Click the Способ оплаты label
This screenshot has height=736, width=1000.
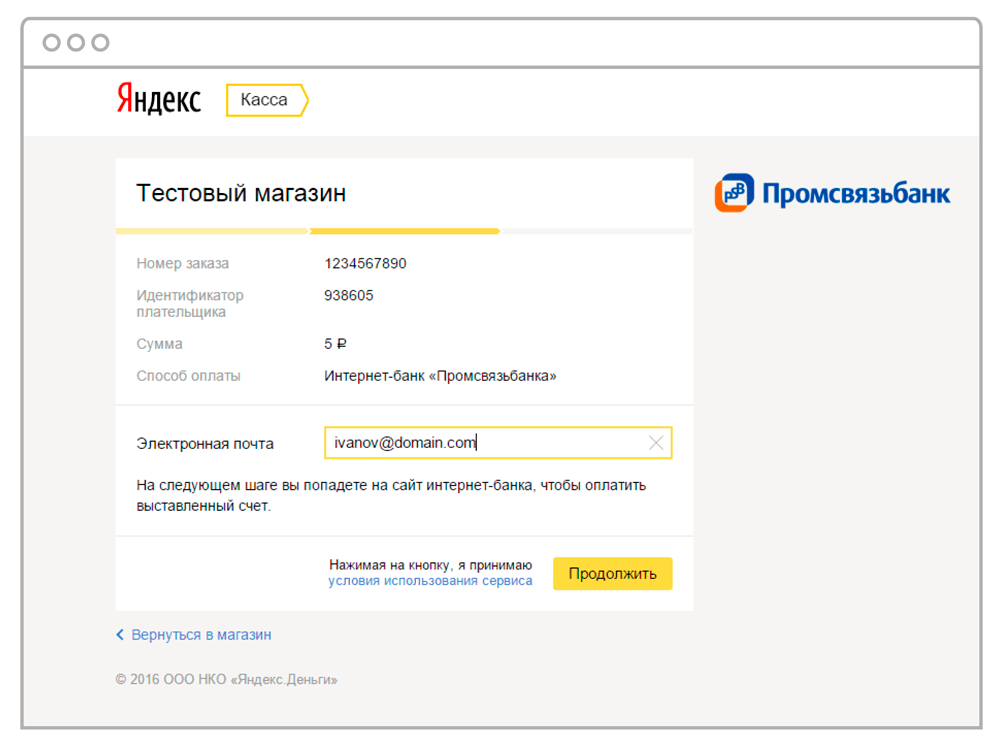188,376
